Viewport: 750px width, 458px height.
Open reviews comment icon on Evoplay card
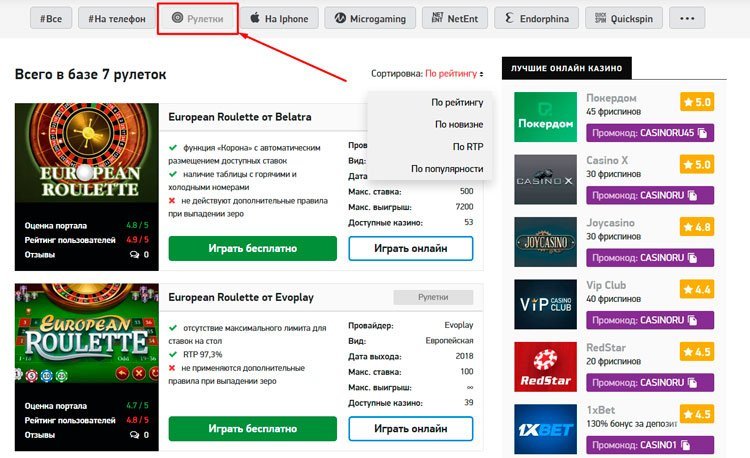pos(134,435)
